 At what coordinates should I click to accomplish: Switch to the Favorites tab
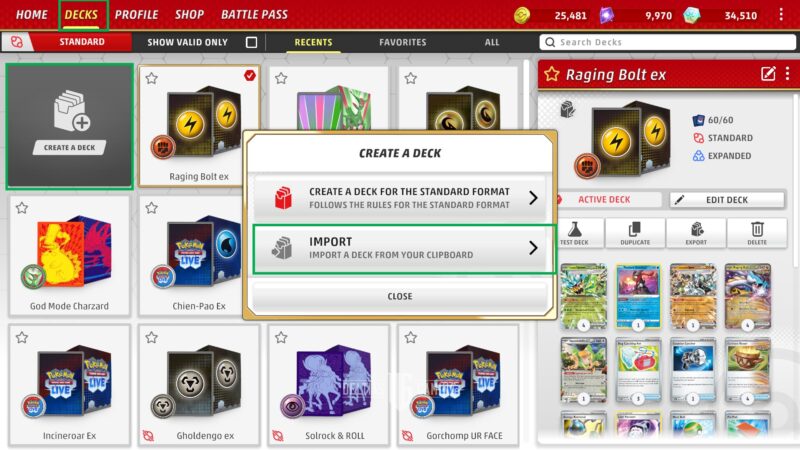click(x=403, y=42)
